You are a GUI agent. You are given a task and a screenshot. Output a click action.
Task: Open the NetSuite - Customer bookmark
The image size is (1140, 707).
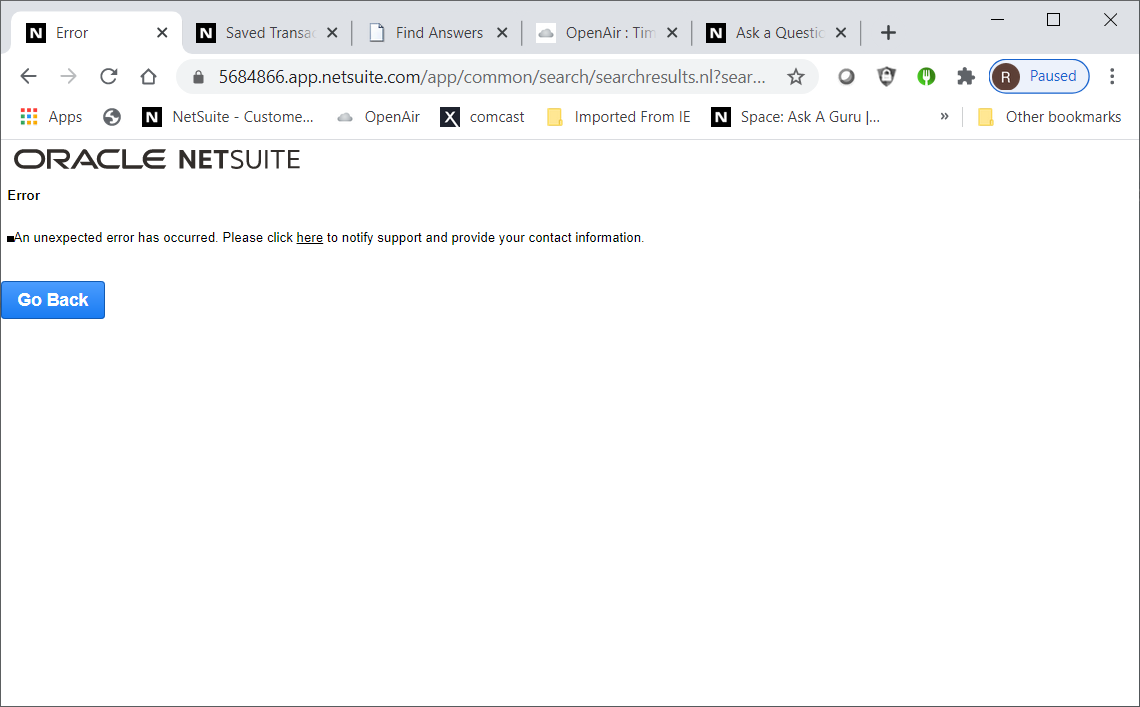[228, 117]
